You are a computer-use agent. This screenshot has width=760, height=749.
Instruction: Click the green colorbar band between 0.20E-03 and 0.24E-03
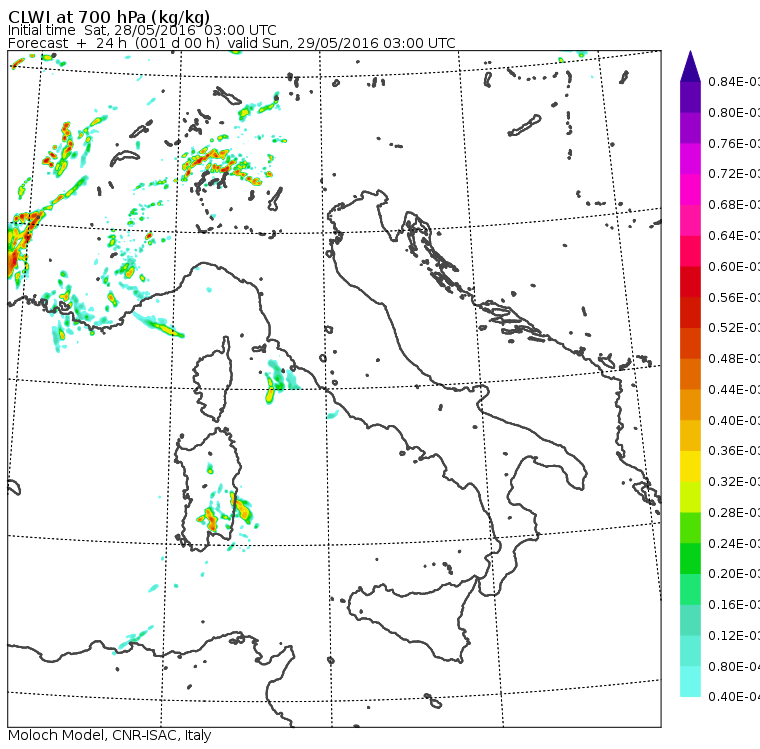pos(690,558)
